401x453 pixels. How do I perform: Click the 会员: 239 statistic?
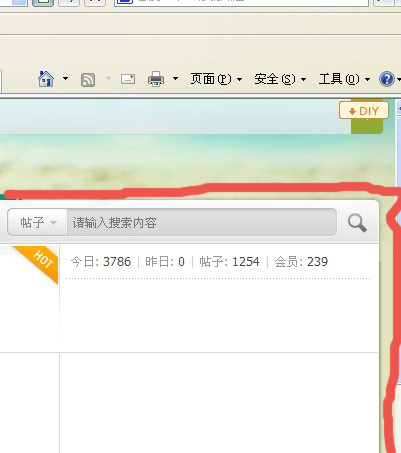(x=301, y=262)
